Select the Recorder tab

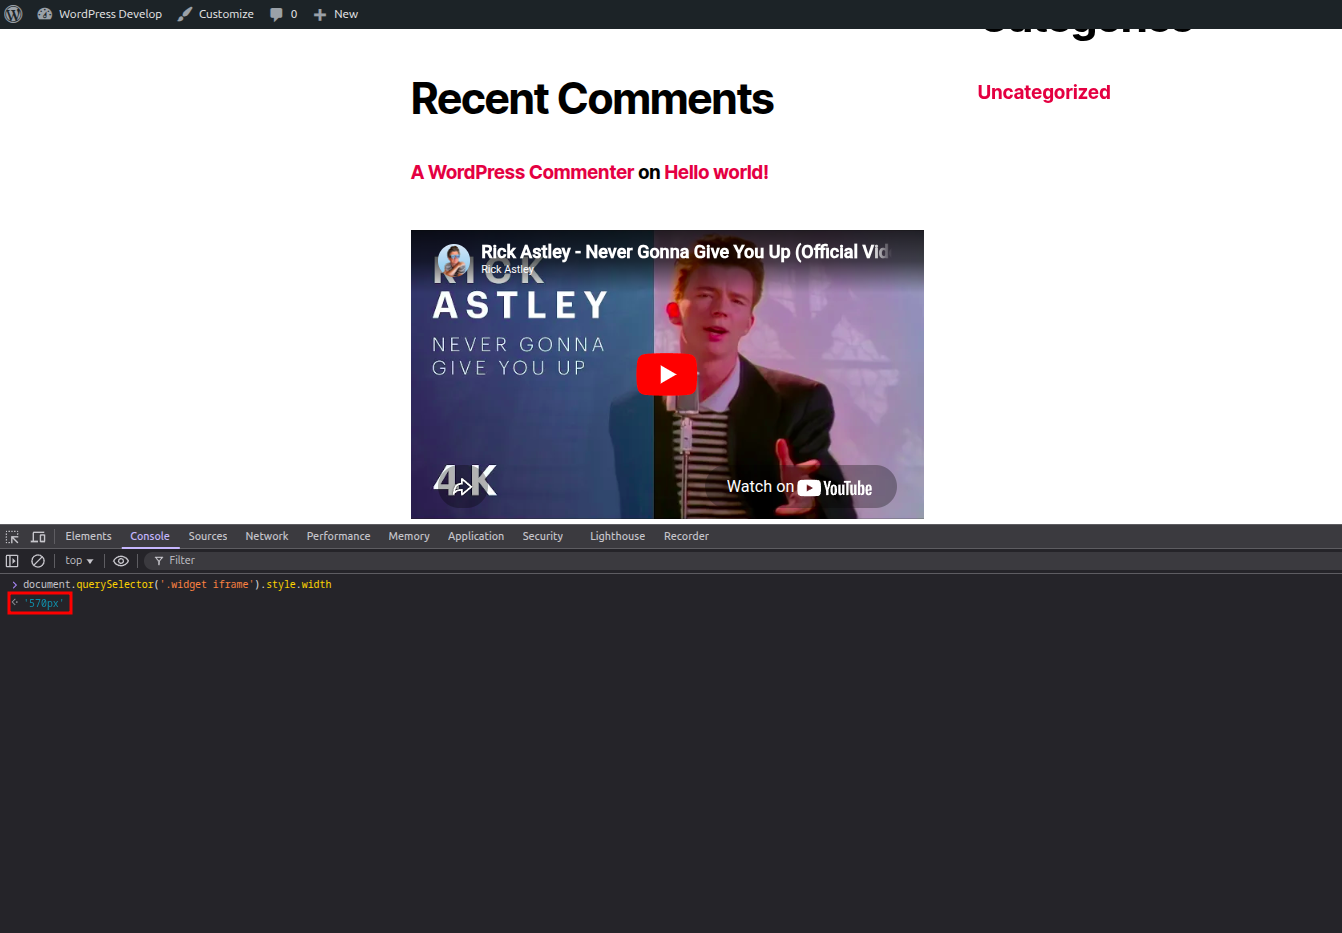point(686,537)
